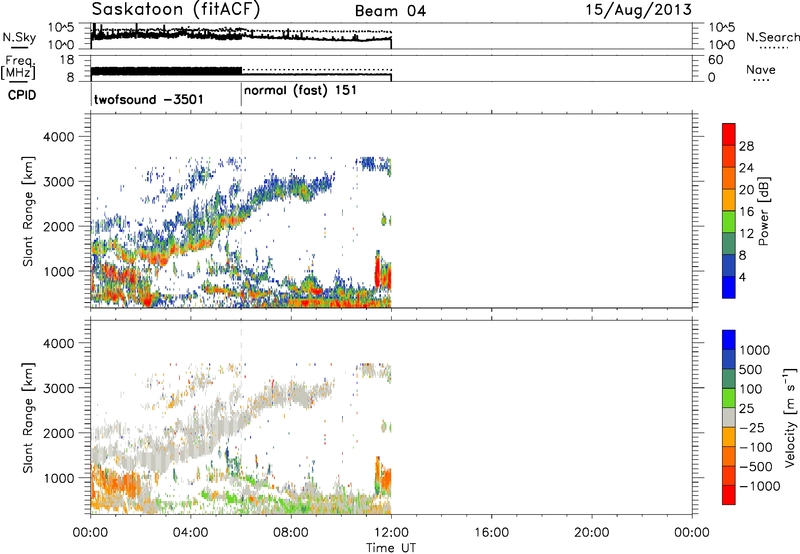Click the left '10^5' noise axis tick

point(61,28)
